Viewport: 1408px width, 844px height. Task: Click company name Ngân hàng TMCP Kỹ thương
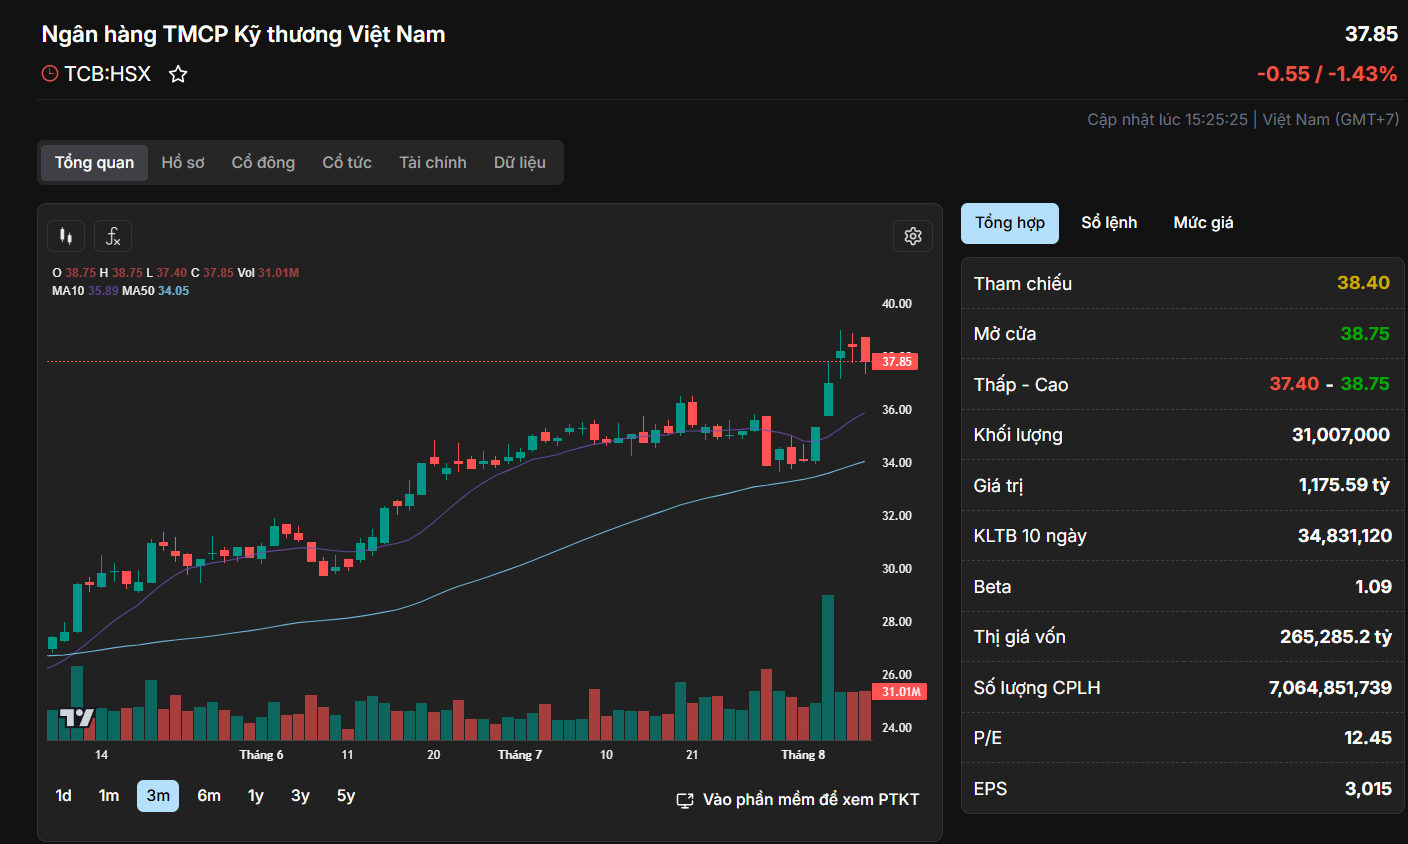(x=243, y=34)
